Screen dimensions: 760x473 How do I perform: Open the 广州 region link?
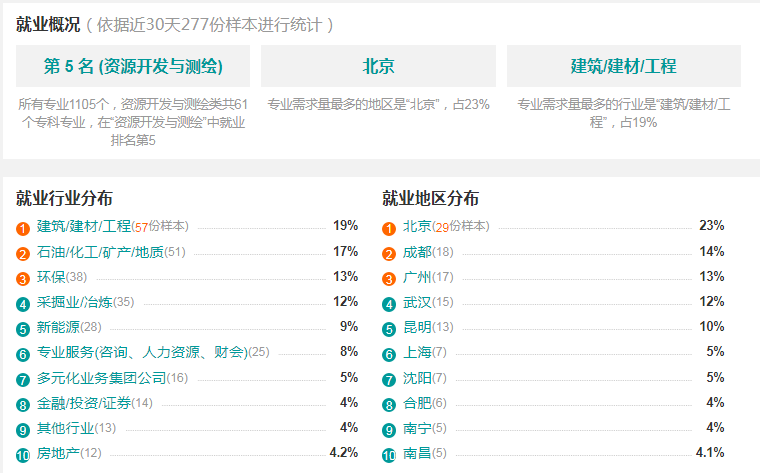[417, 277]
